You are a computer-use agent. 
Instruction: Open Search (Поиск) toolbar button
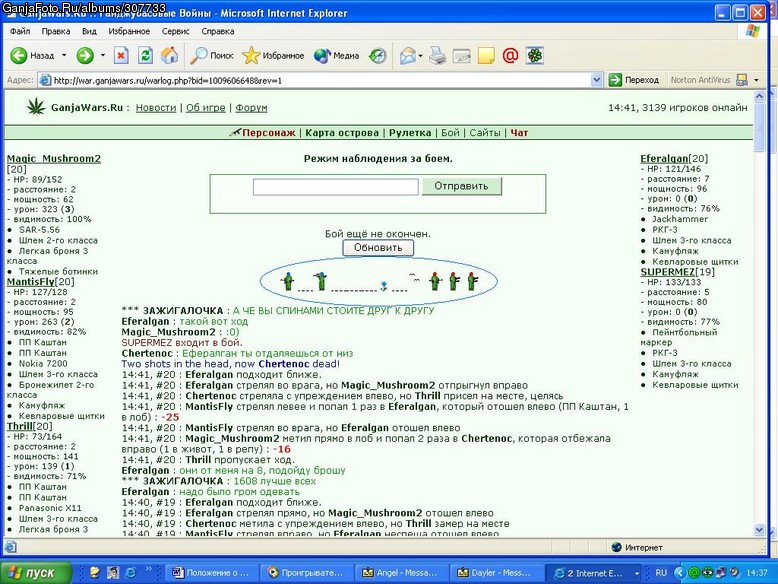[x=212, y=56]
